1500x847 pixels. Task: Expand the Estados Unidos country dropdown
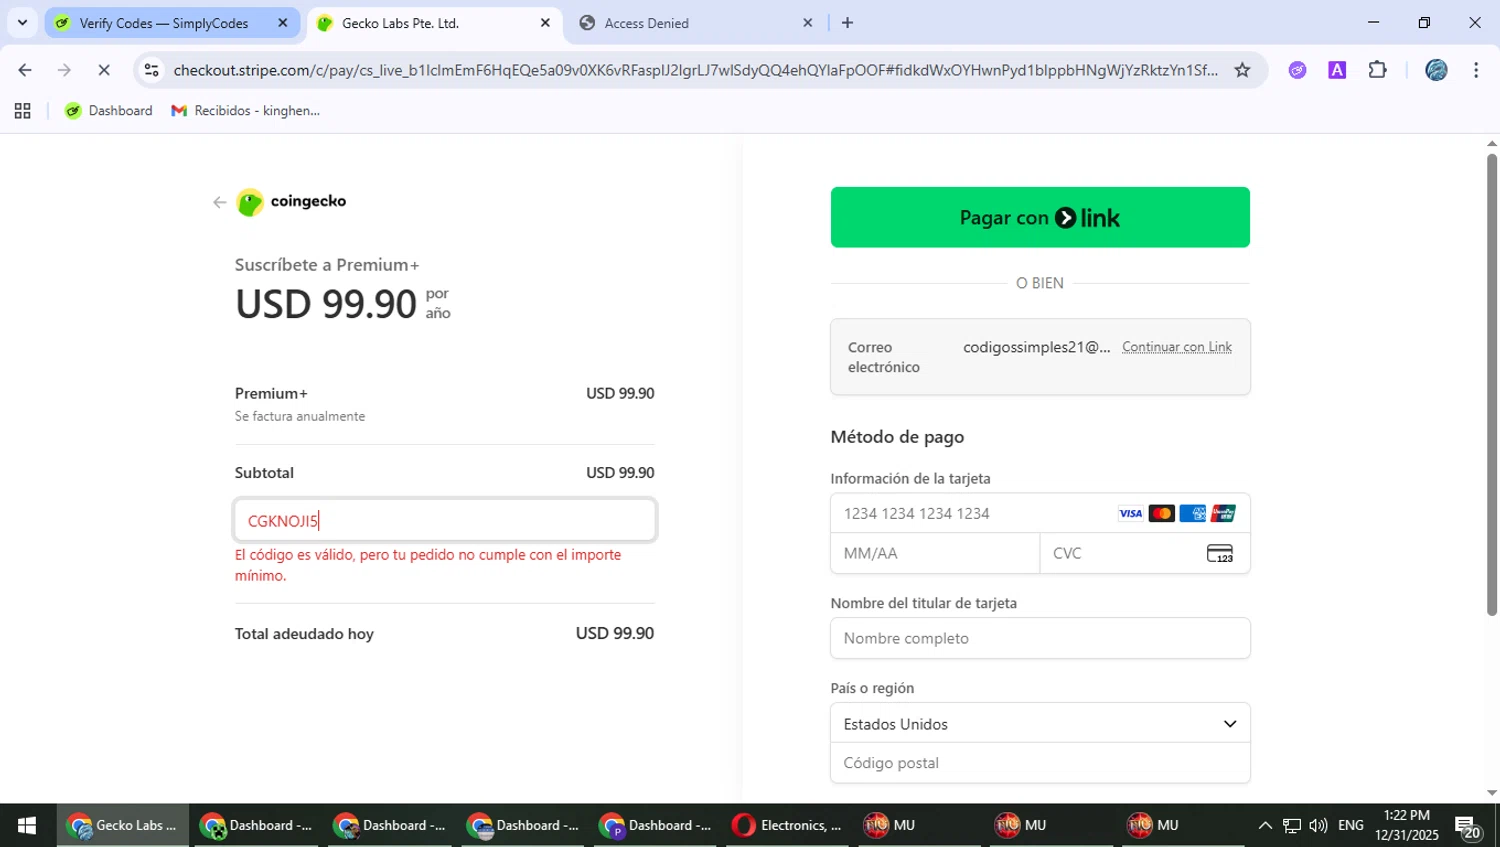coord(1040,724)
